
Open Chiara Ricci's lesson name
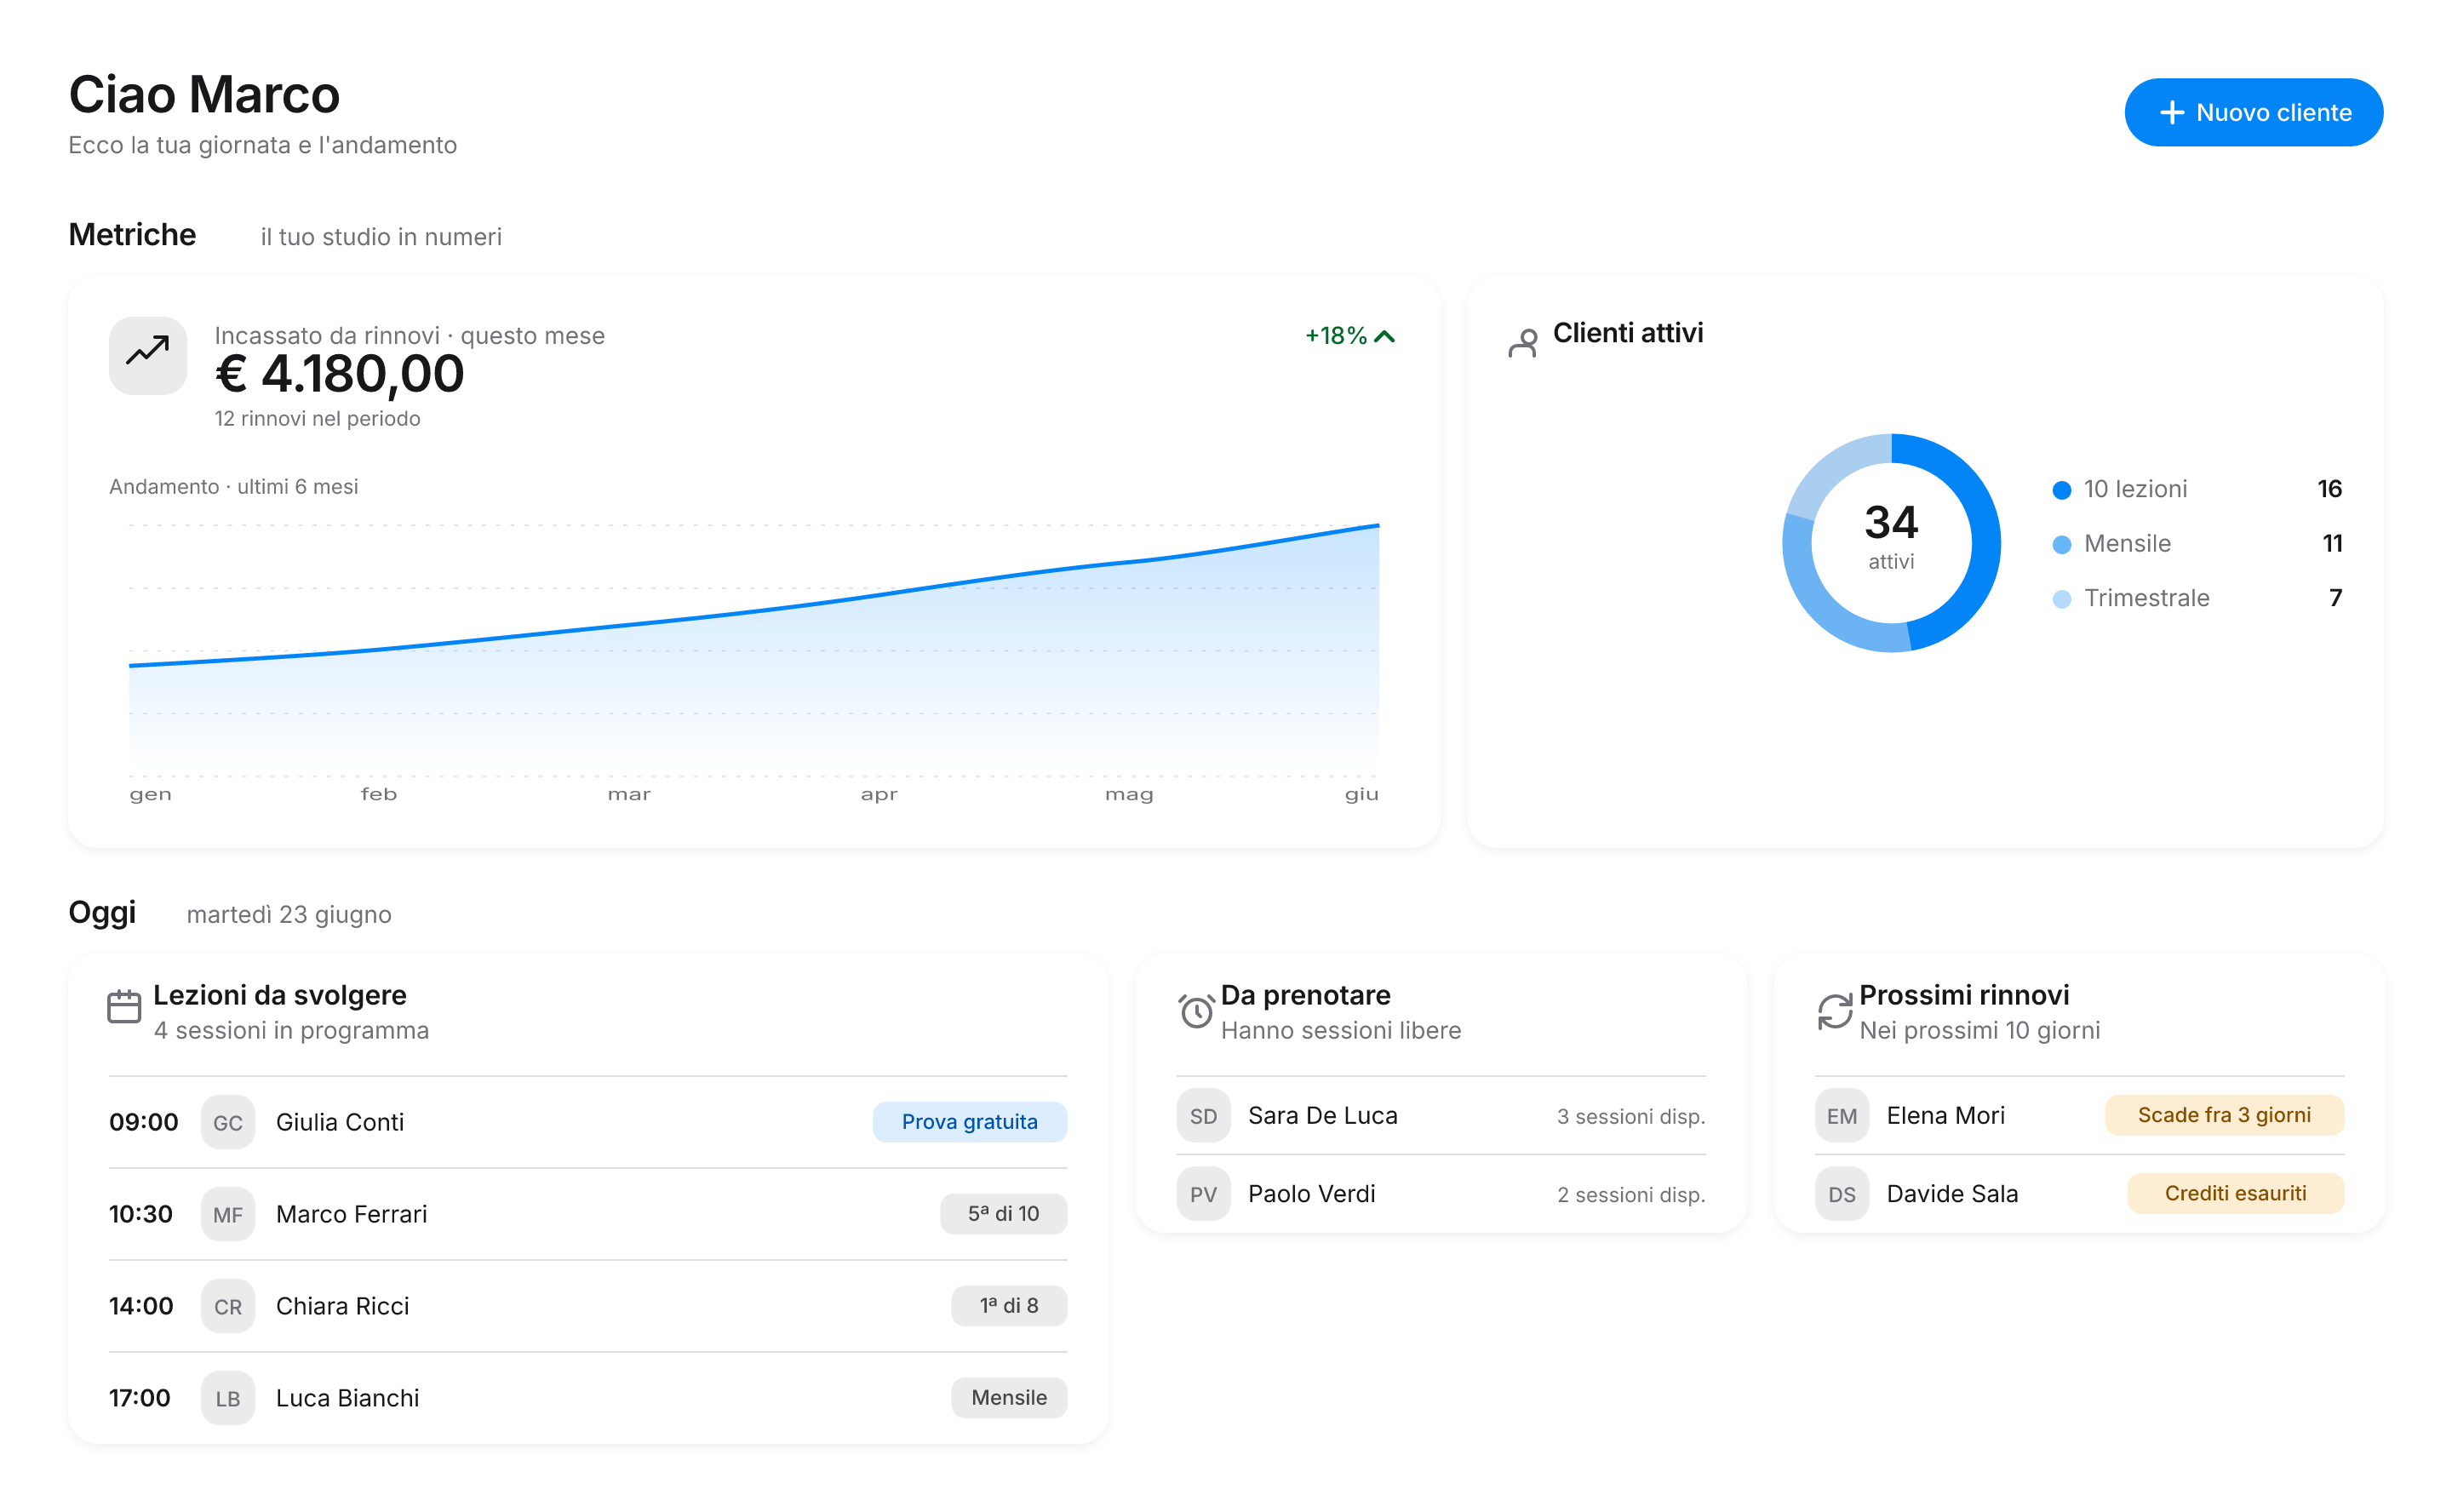pos(342,1306)
